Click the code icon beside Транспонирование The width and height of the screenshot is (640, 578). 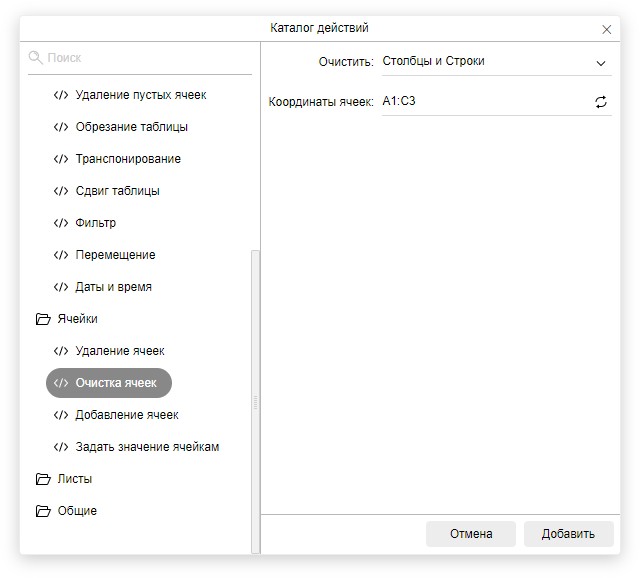point(61,159)
